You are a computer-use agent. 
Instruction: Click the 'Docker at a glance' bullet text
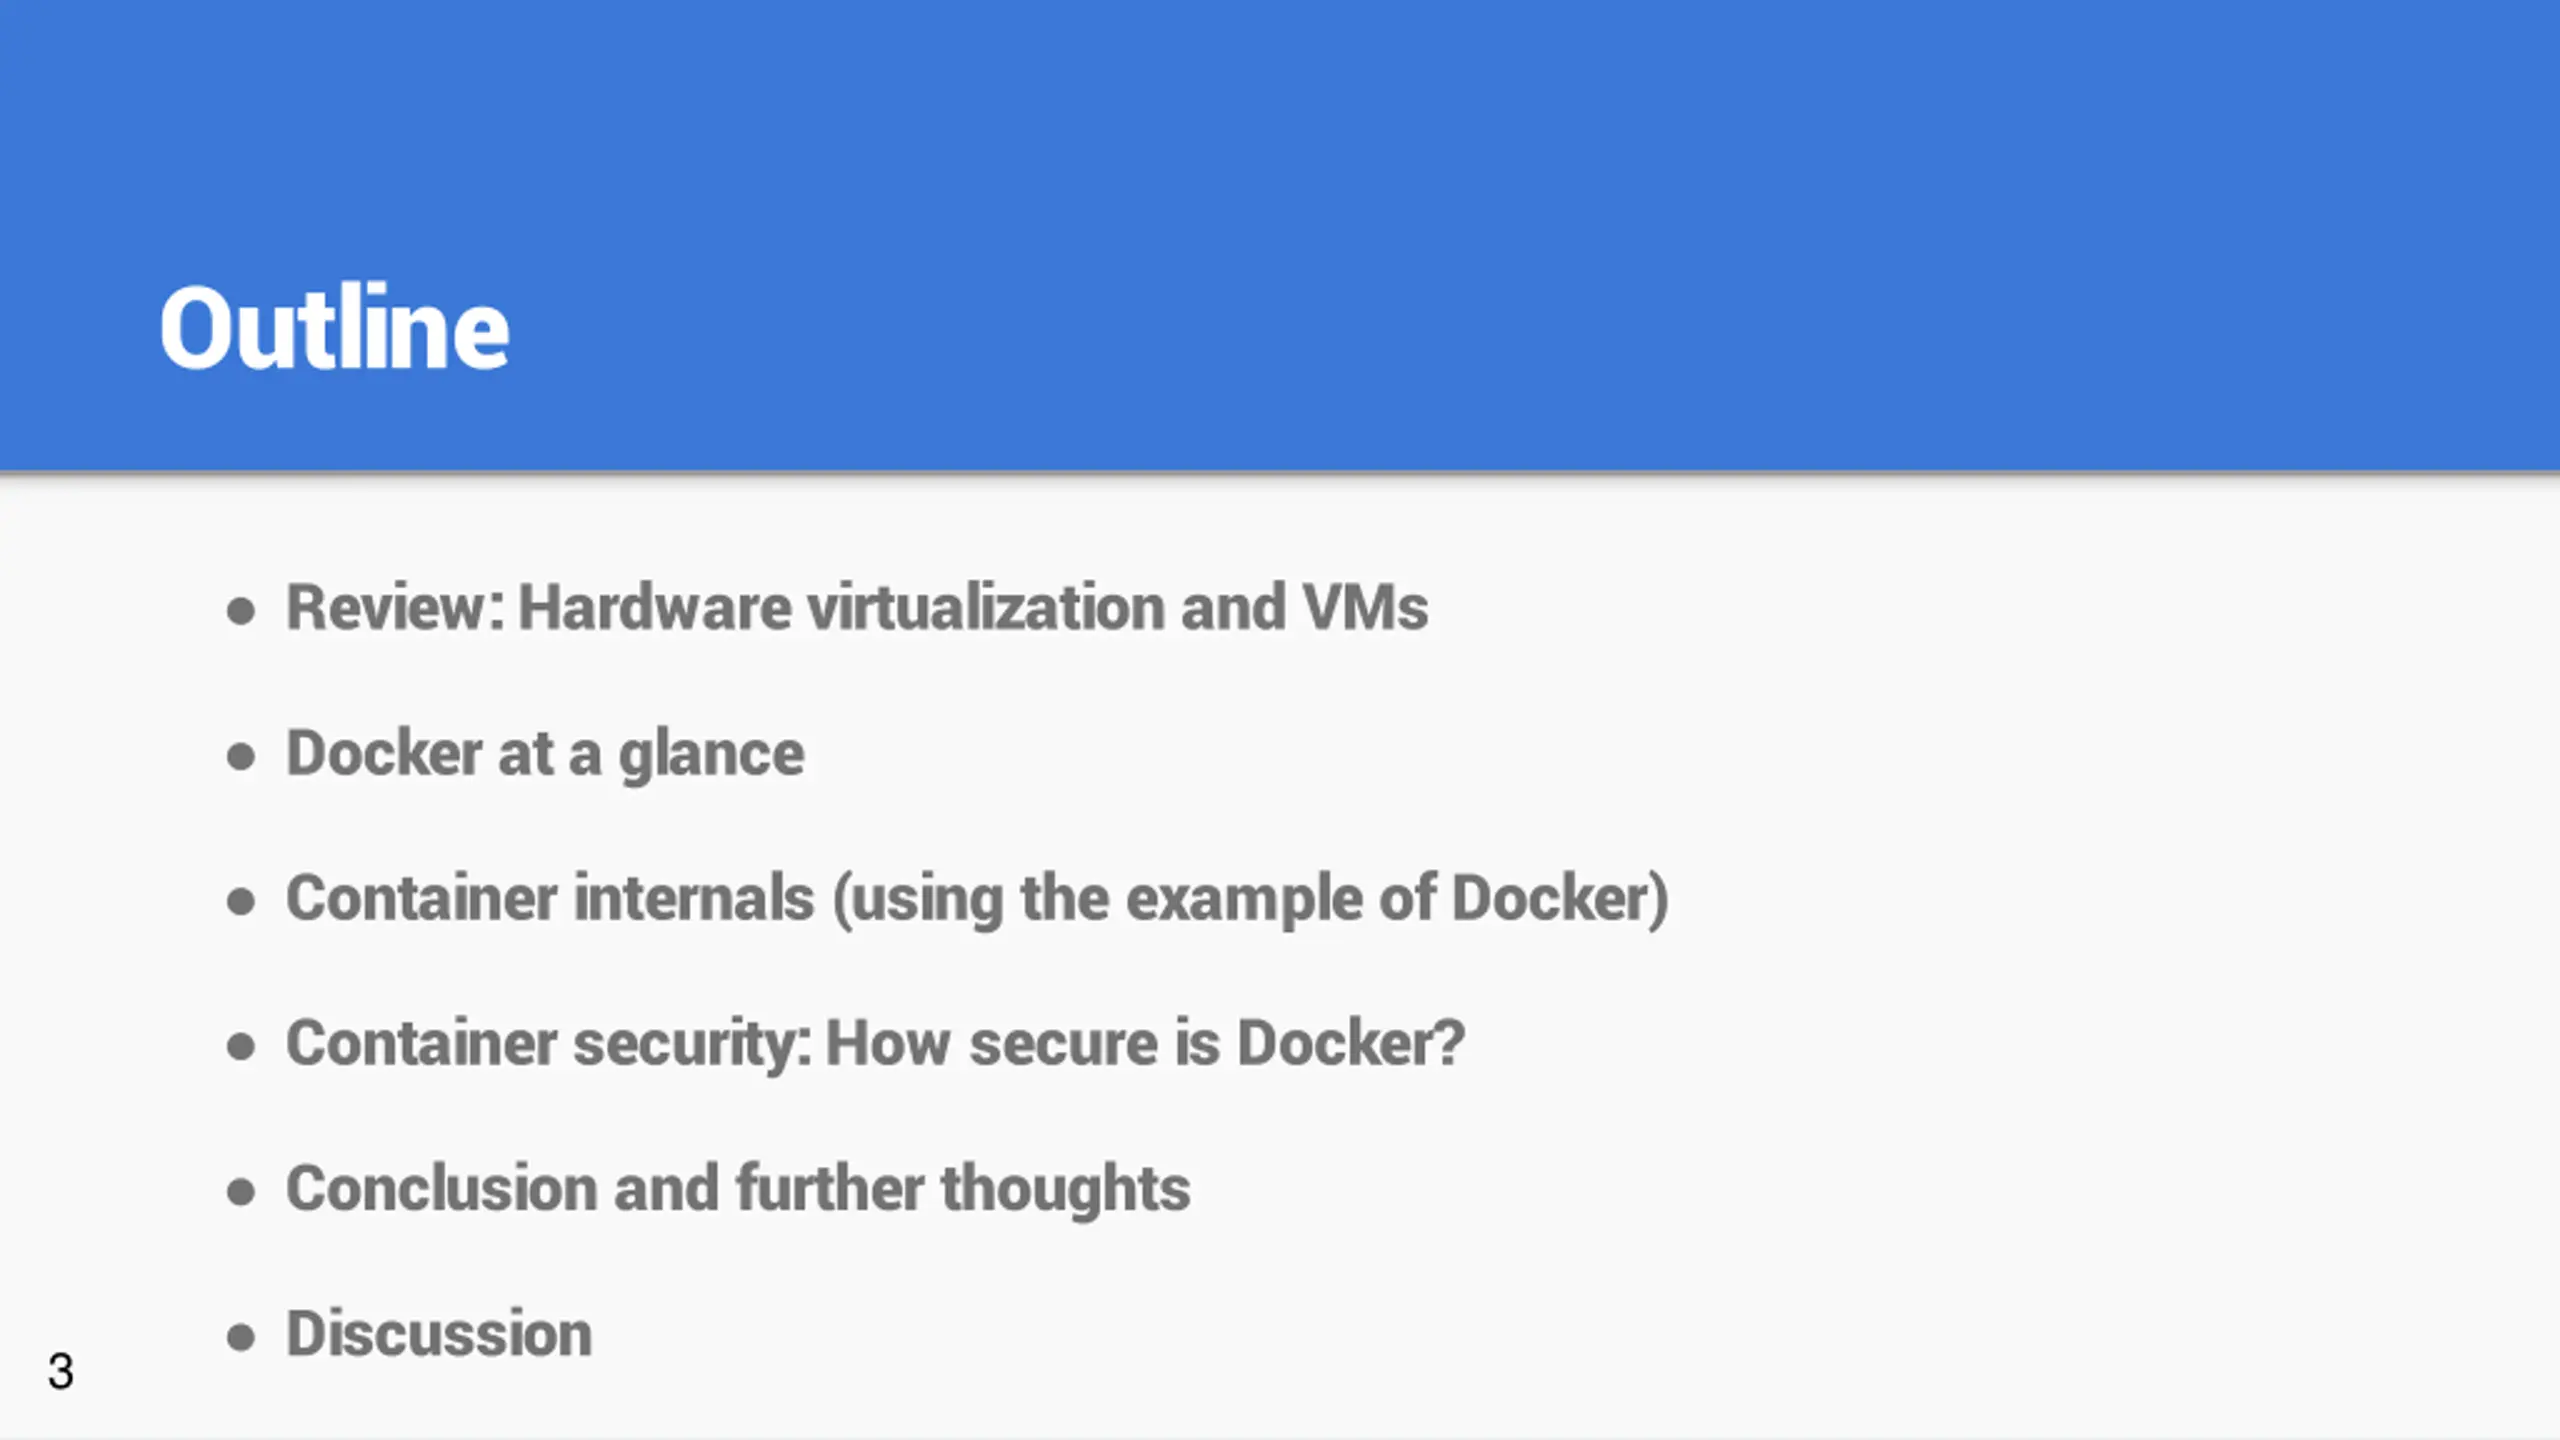coord(545,755)
